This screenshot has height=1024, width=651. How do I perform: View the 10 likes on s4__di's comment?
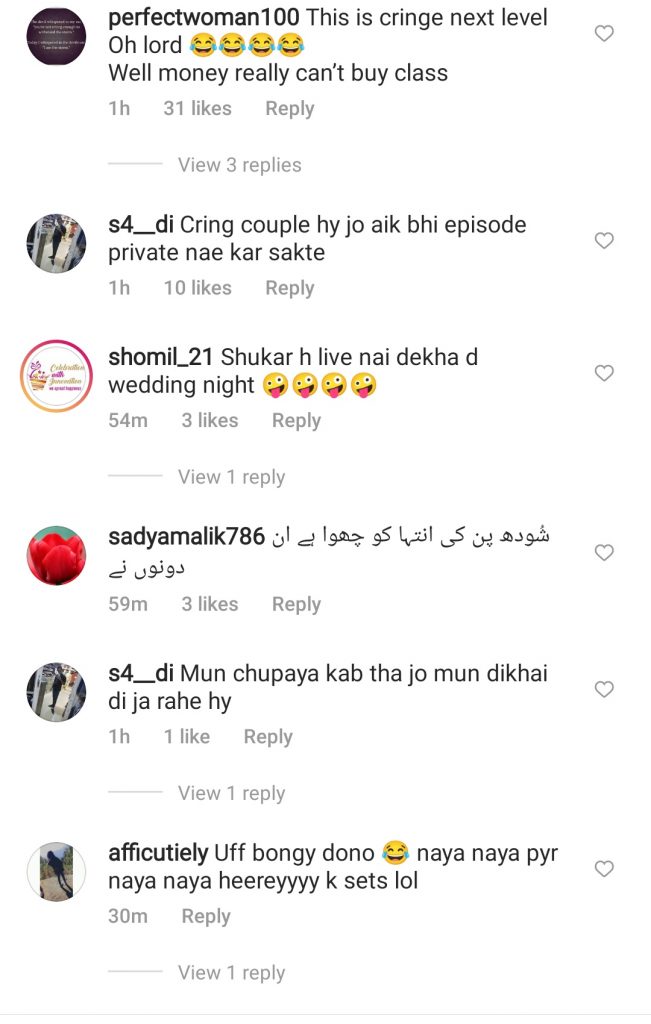tap(197, 288)
